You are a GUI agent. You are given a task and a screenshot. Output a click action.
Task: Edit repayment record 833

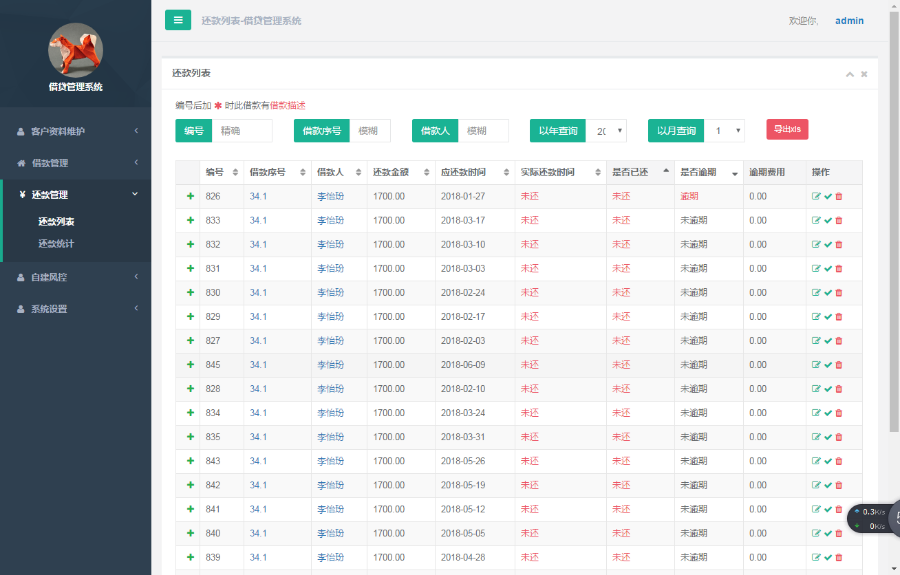point(816,220)
